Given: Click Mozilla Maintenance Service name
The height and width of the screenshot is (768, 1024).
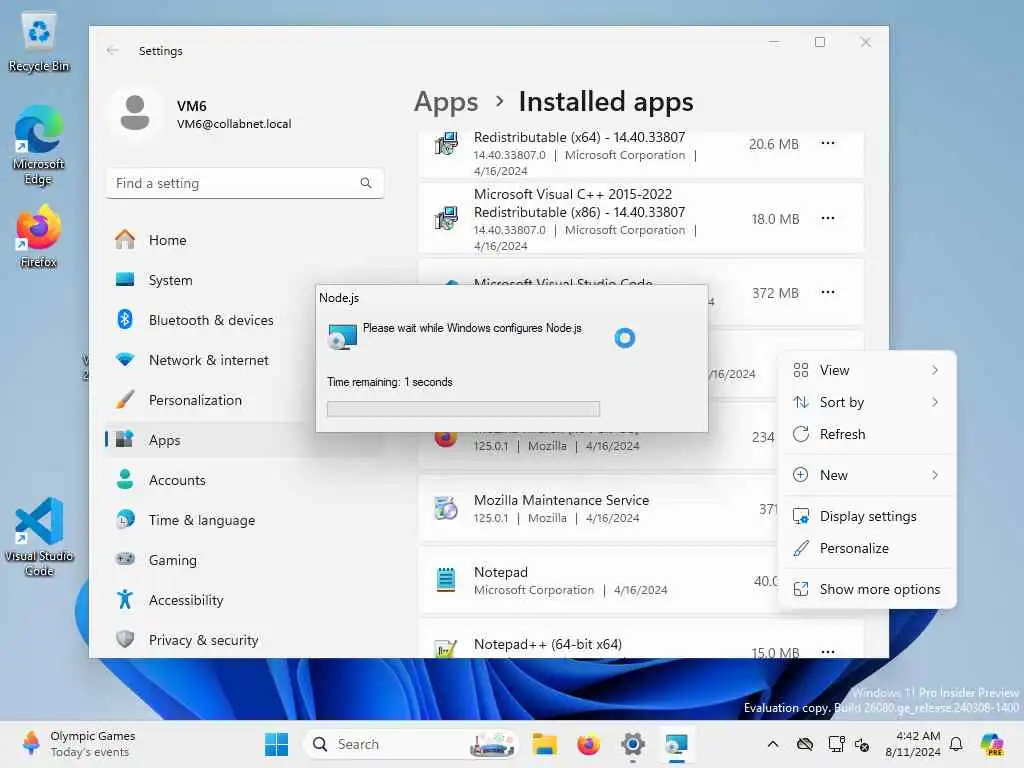Looking at the screenshot, I should point(562,500).
